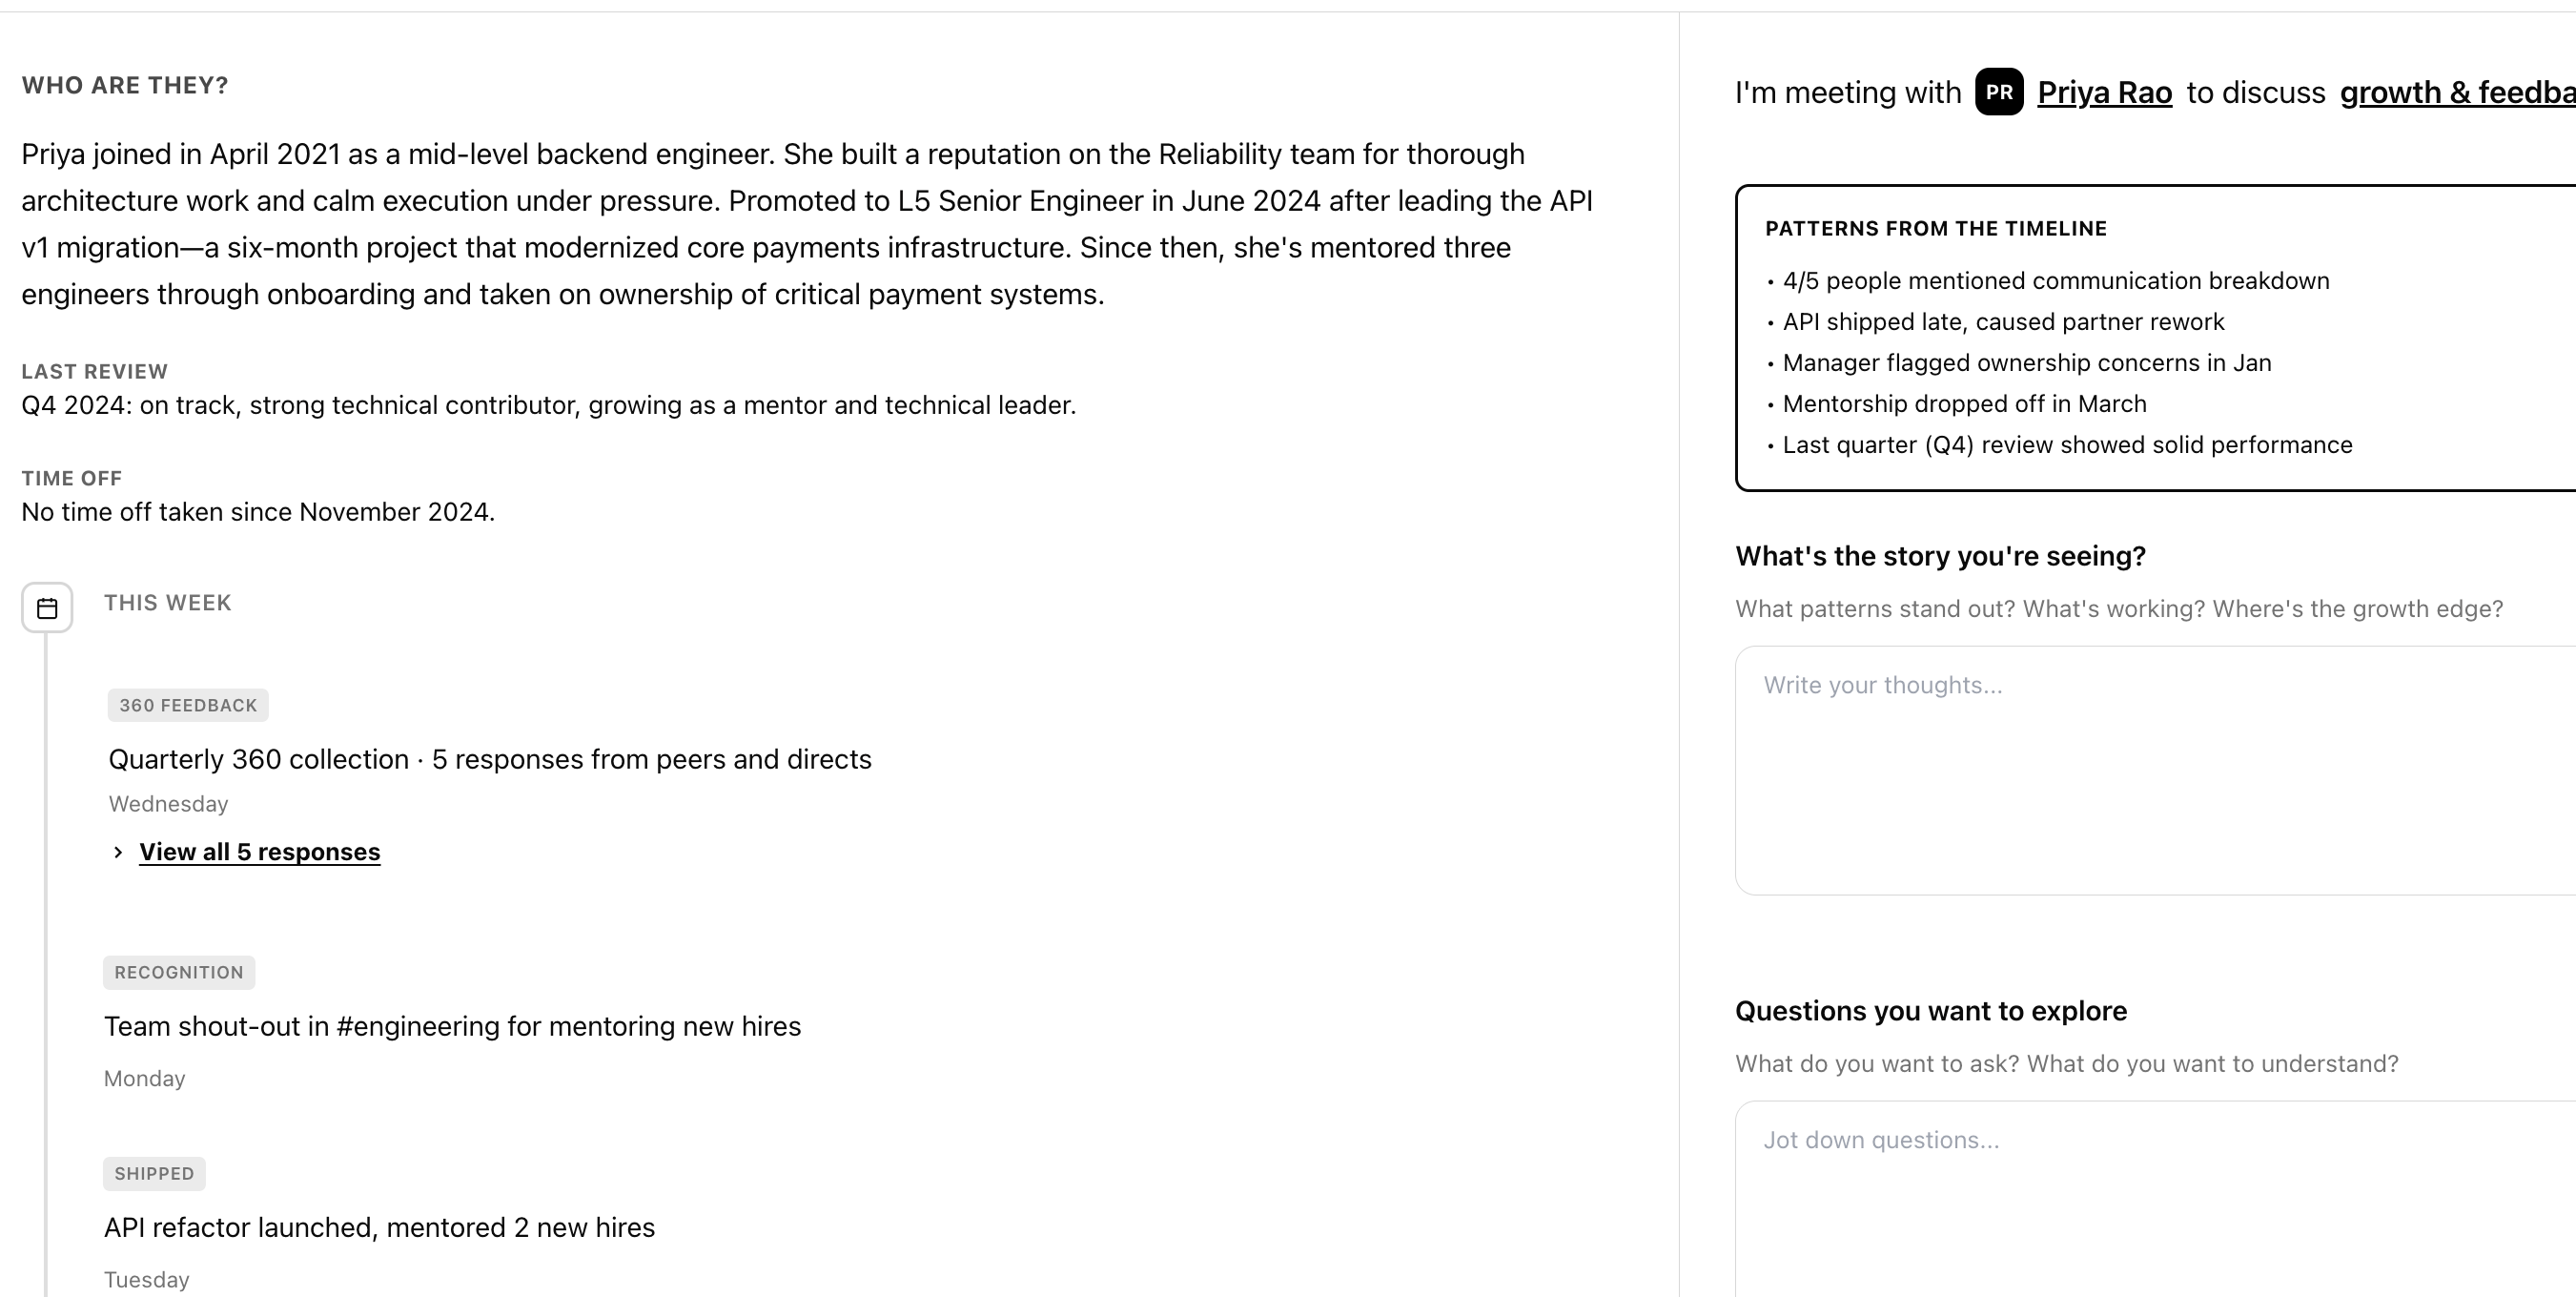Click the Mentorship dropped off in March bullet
The height and width of the screenshot is (1297, 2576).
pyautogui.click(x=1964, y=404)
